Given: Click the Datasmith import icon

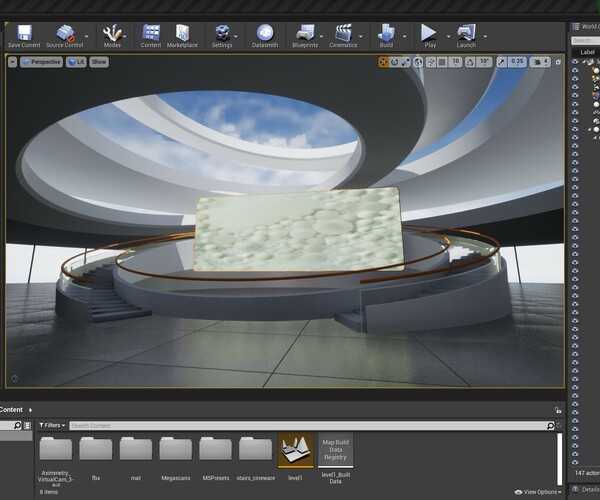Looking at the screenshot, I should click(265, 34).
